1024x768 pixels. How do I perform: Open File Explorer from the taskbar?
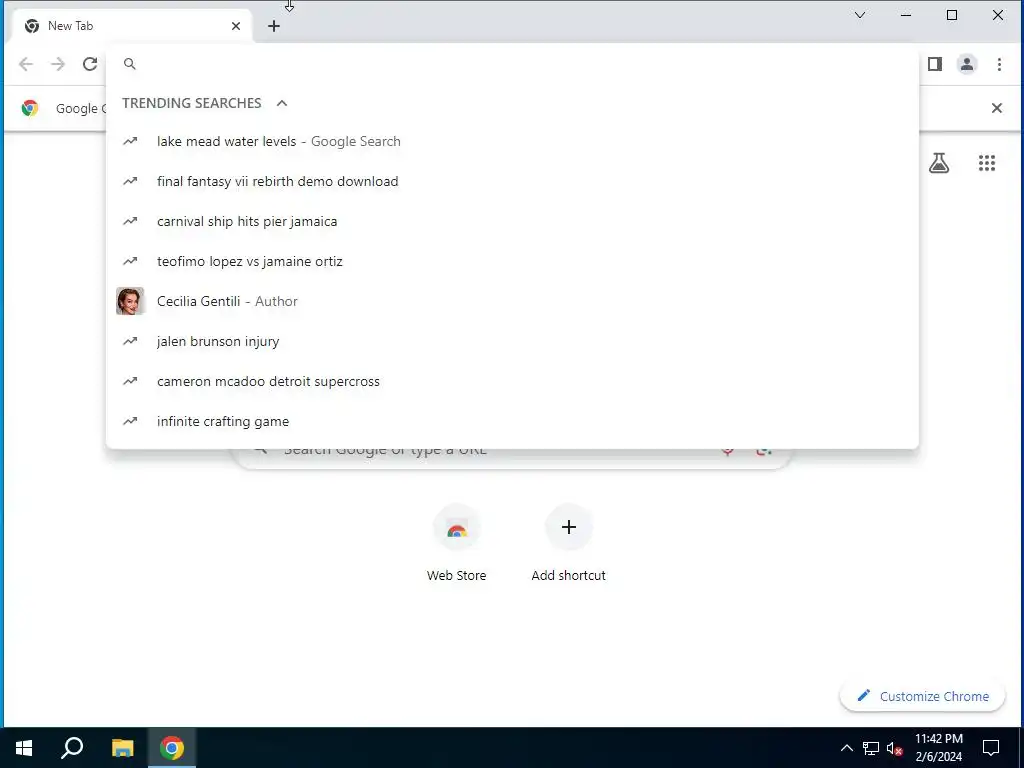122,748
